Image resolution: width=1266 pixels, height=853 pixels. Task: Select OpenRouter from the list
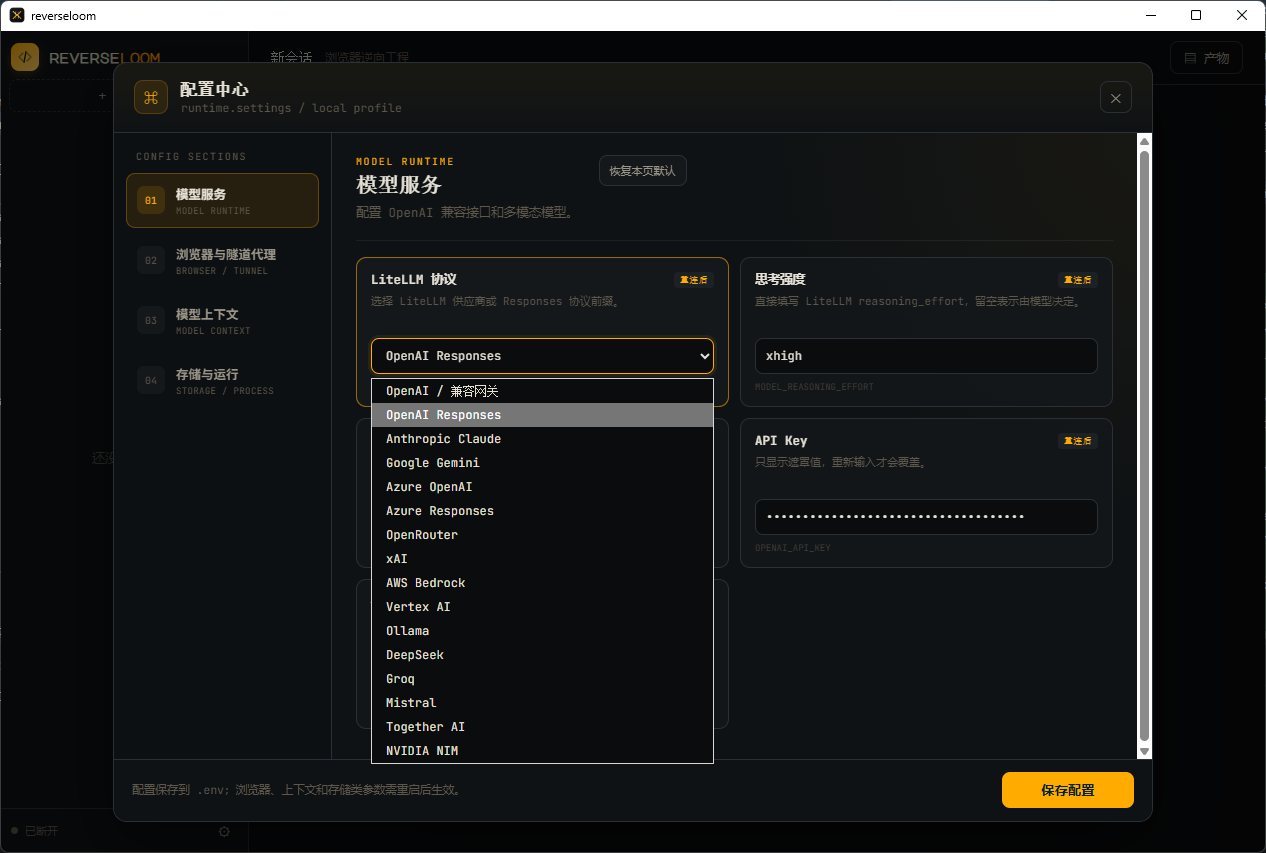coord(542,535)
